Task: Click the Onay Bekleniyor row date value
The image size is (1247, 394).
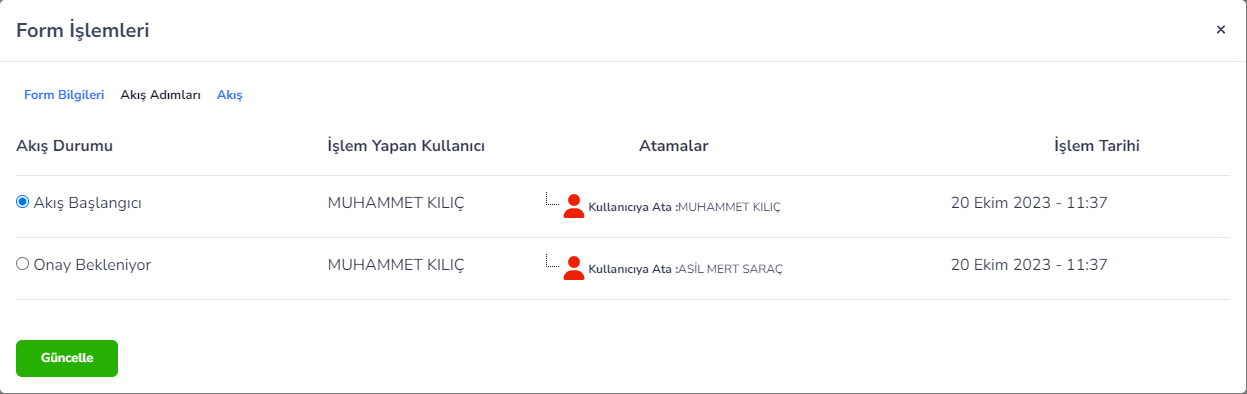Action: (x=1029, y=265)
